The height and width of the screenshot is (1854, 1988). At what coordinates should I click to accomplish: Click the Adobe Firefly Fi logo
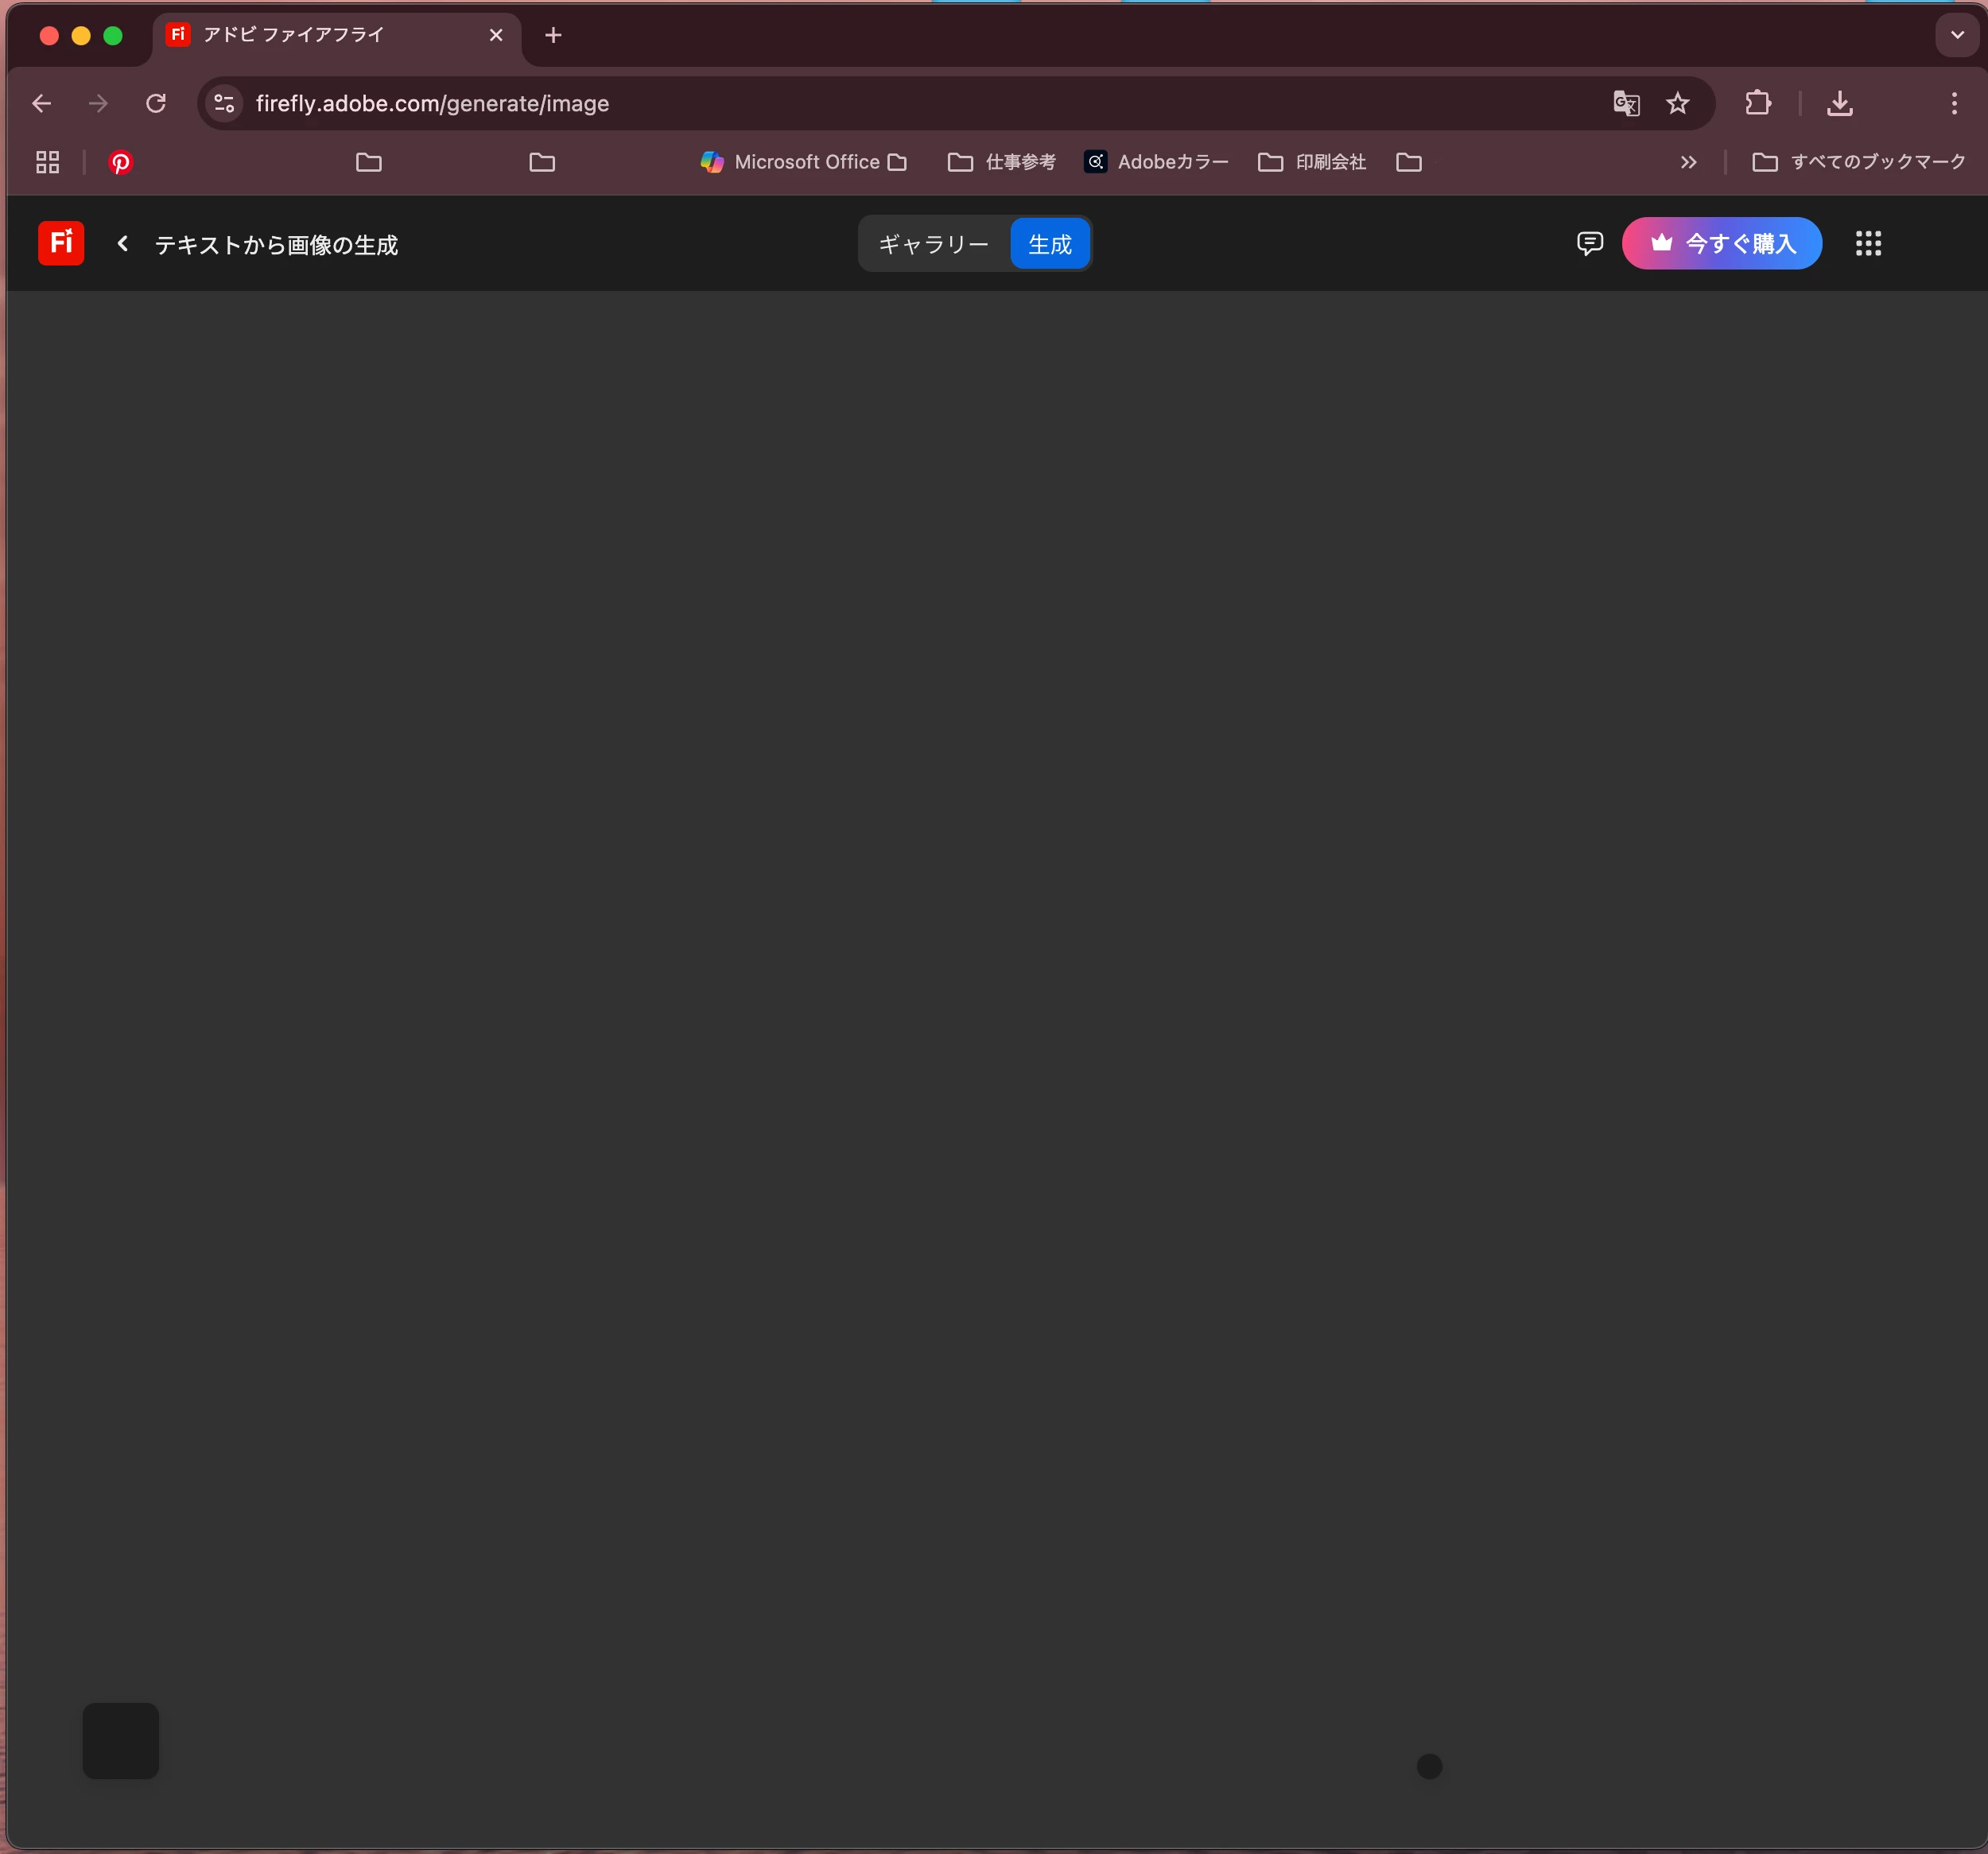coord(60,243)
